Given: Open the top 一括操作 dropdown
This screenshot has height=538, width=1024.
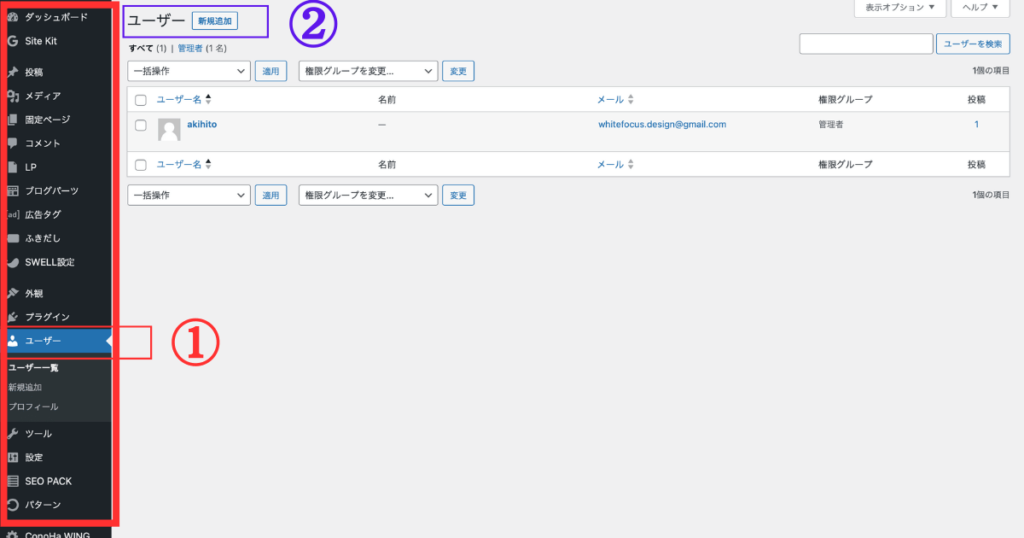Looking at the screenshot, I should tap(189, 71).
